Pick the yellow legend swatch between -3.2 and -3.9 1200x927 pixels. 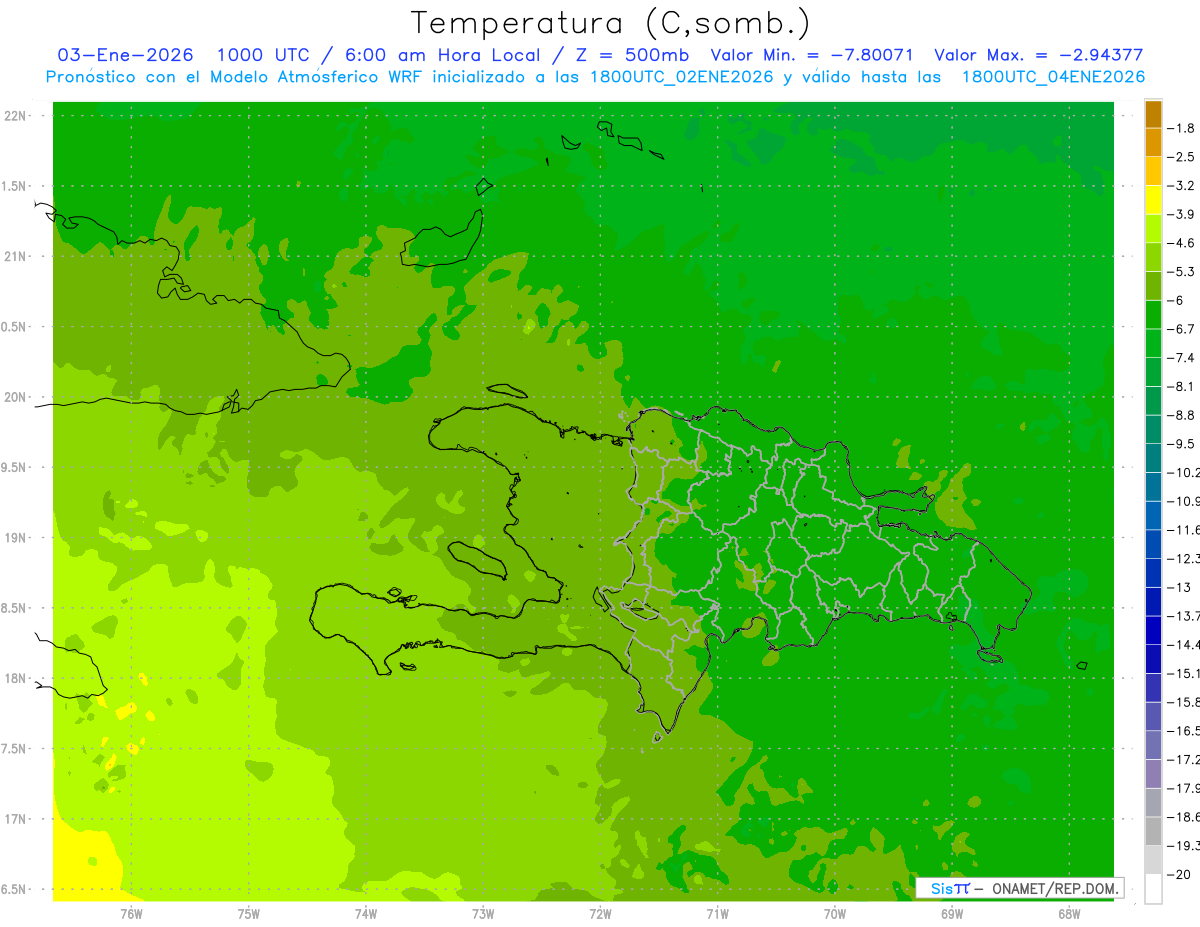click(1153, 200)
